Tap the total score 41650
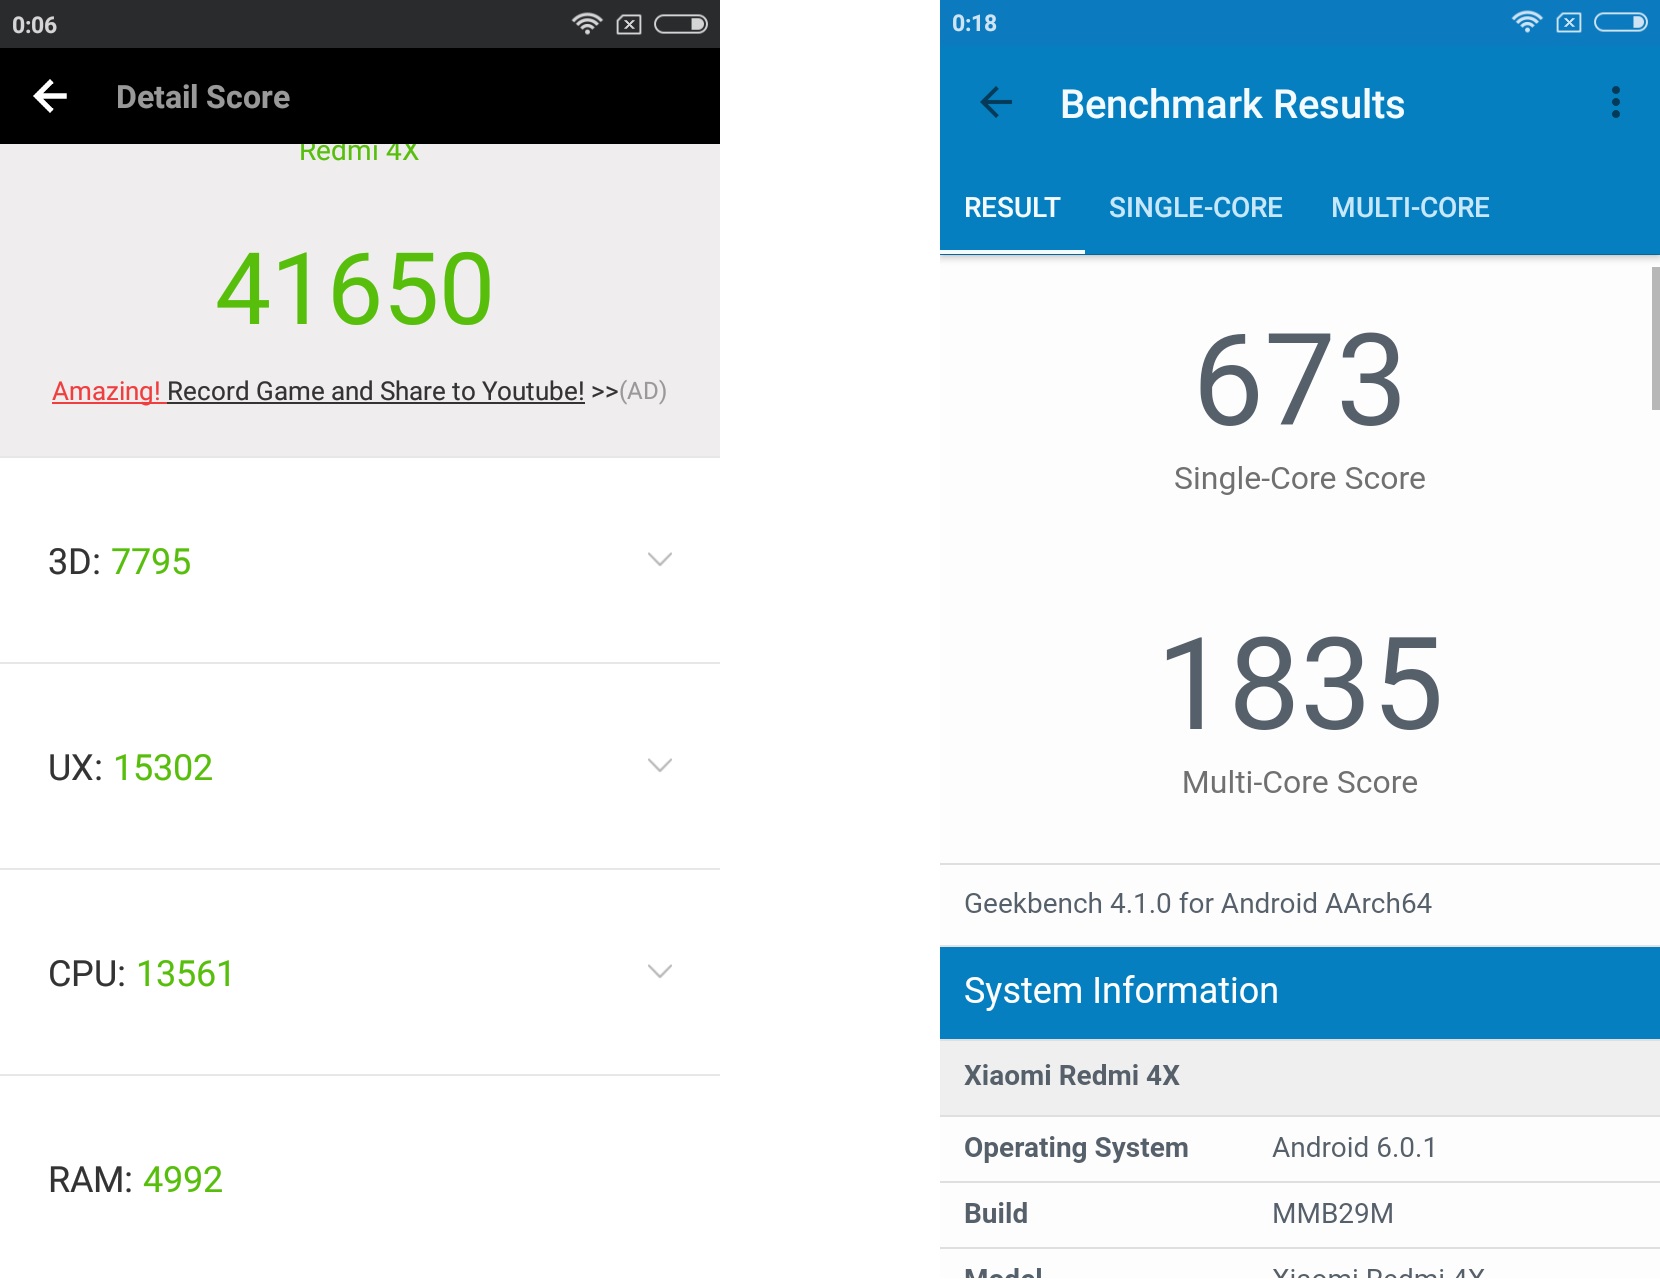1660x1280 pixels. (355, 289)
